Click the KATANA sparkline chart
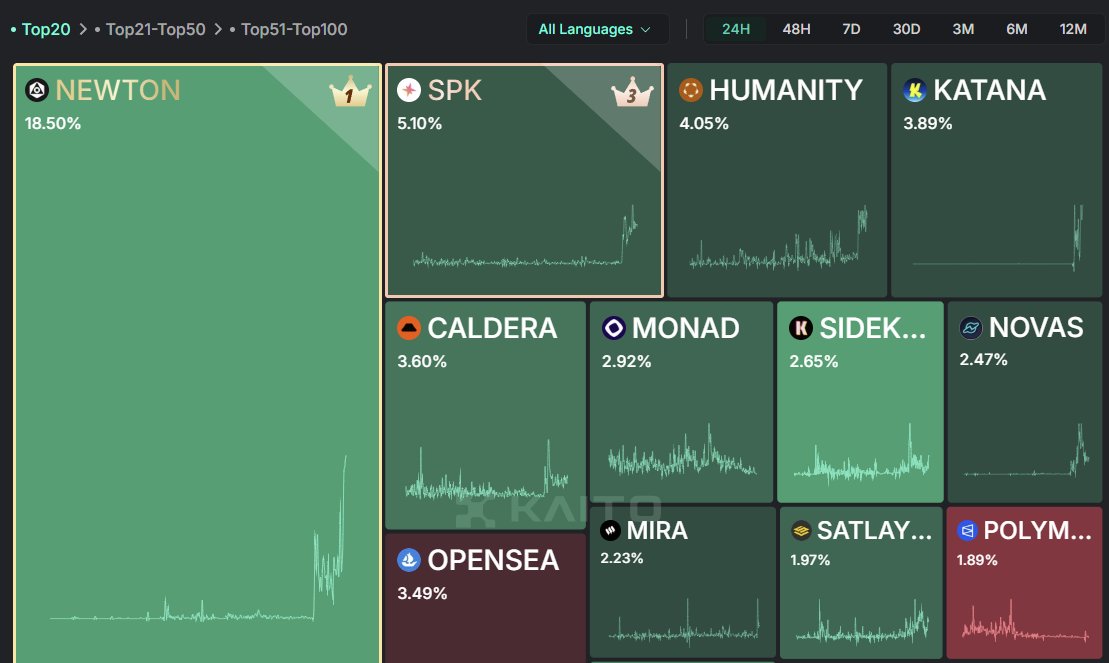Screen dimensions: 1109x663 [x=998, y=238]
